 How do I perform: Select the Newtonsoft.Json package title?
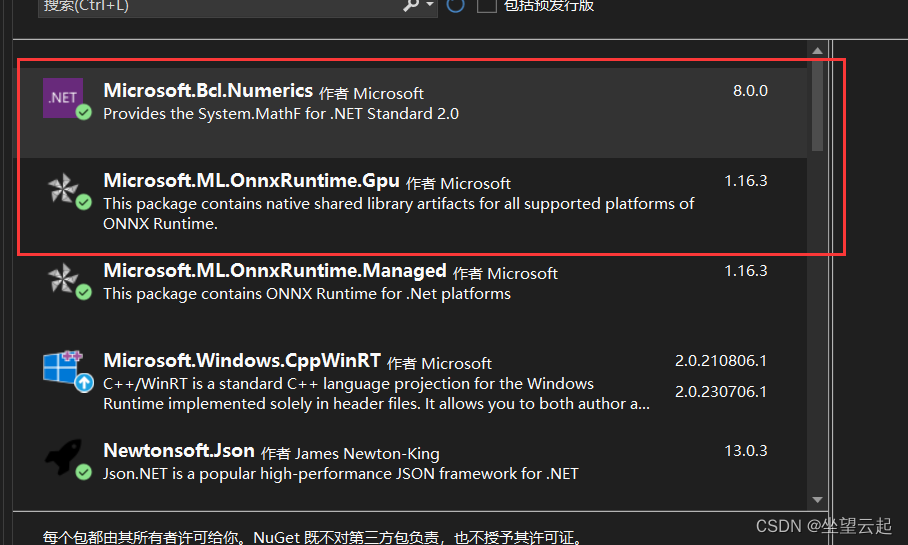point(179,451)
